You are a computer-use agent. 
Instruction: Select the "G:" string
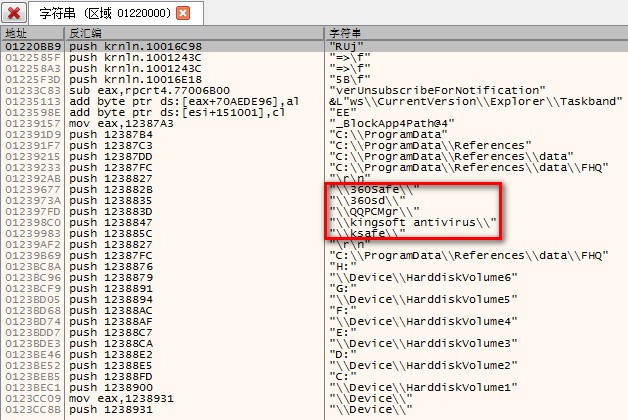point(343,288)
